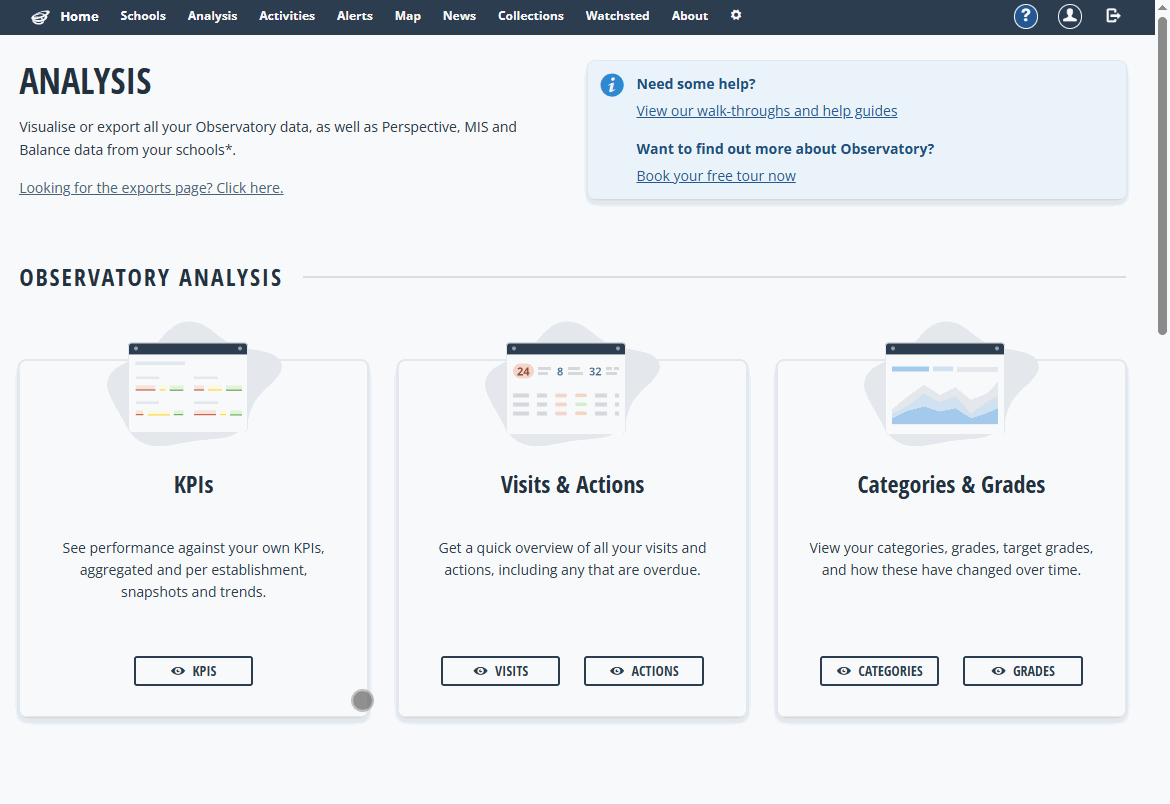1170x804 pixels.
Task: Open the settings gear icon in navbar
Action: pyautogui.click(x=736, y=16)
